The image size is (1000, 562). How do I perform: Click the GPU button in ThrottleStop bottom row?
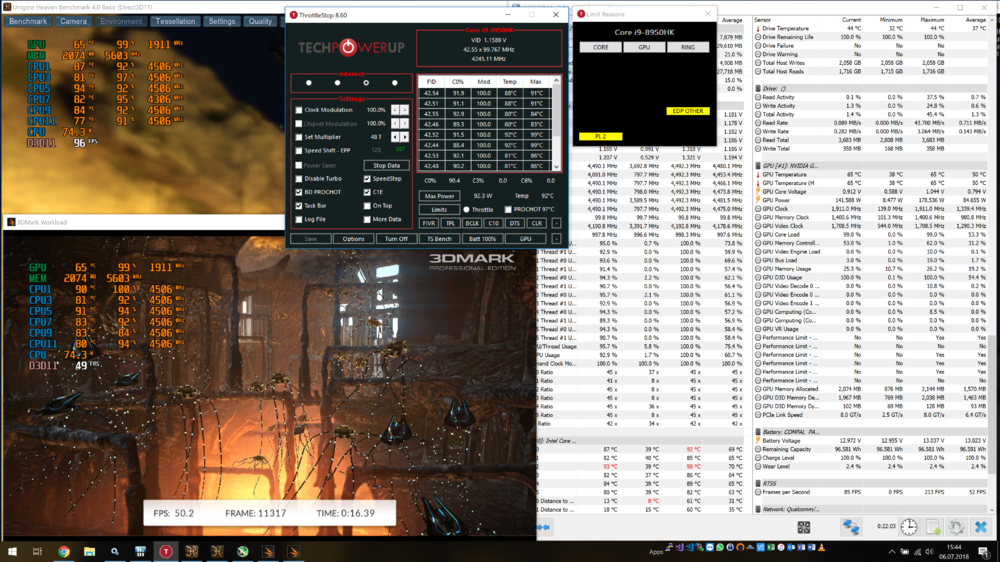point(526,239)
